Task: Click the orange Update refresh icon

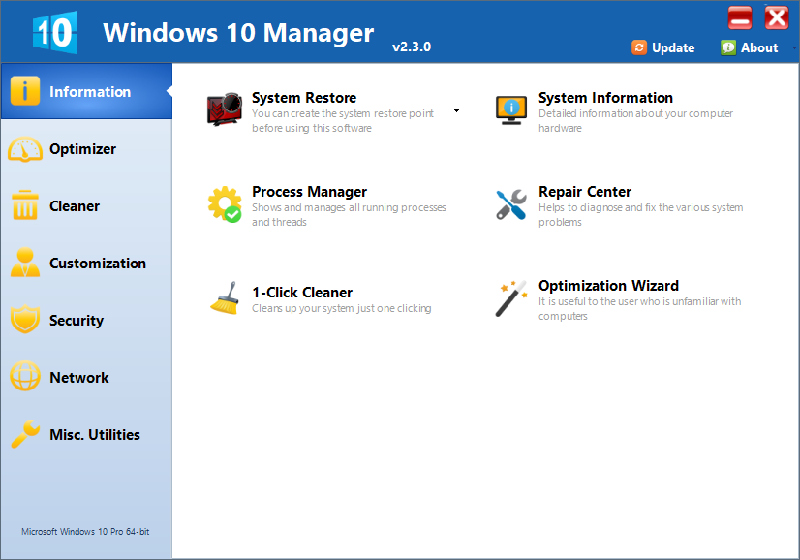Action: point(639,47)
